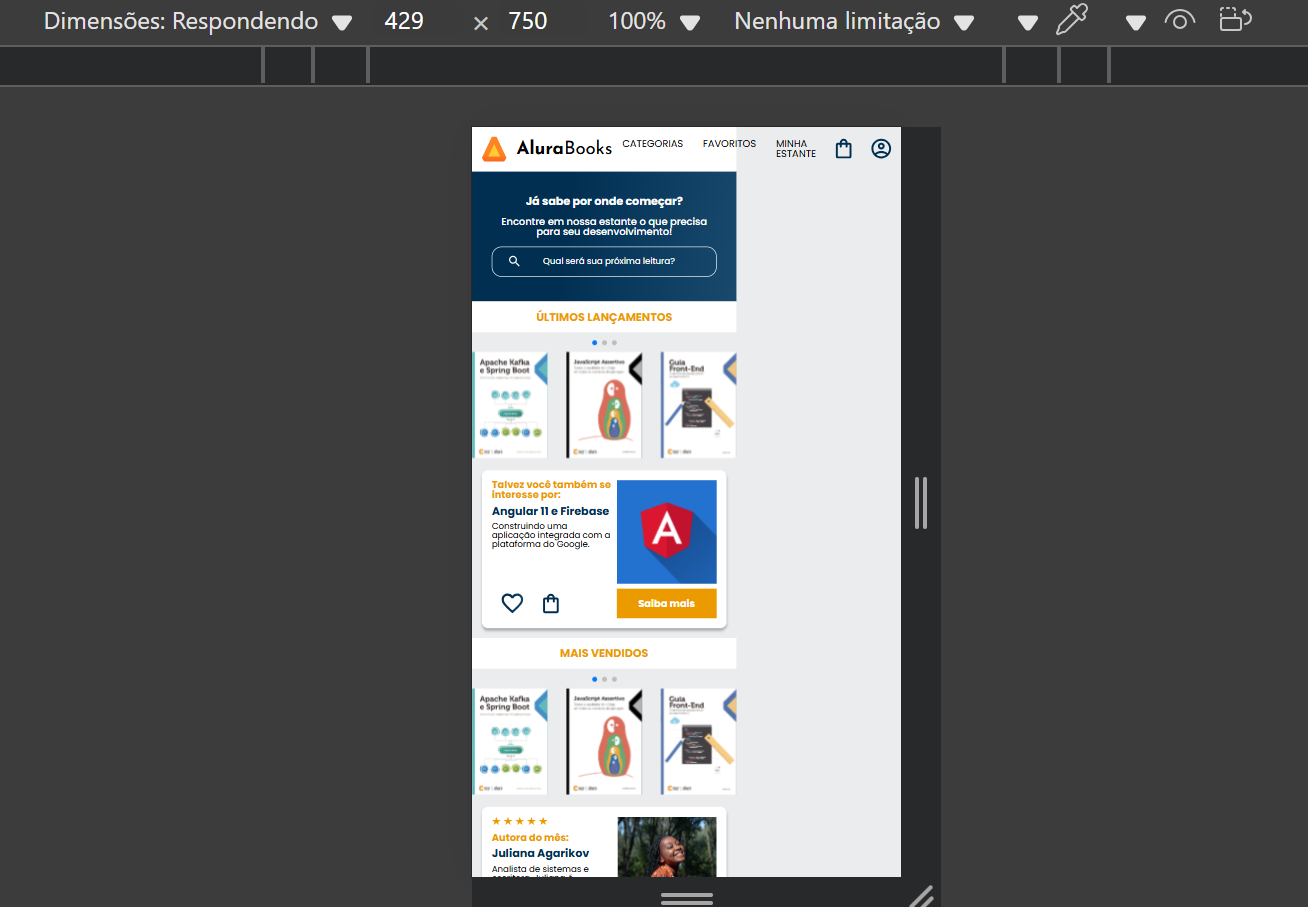Click the five-star rating in author card
Viewport: 1308px width, 907px height.
(x=520, y=821)
